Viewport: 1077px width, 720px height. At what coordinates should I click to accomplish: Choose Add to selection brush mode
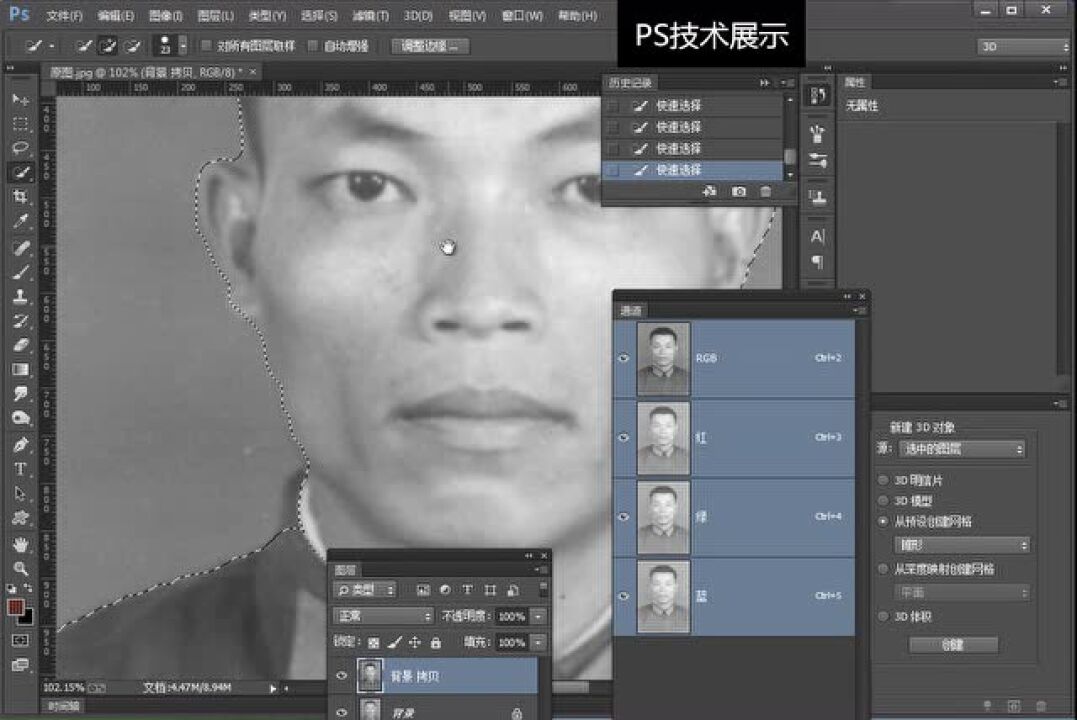click(108, 46)
